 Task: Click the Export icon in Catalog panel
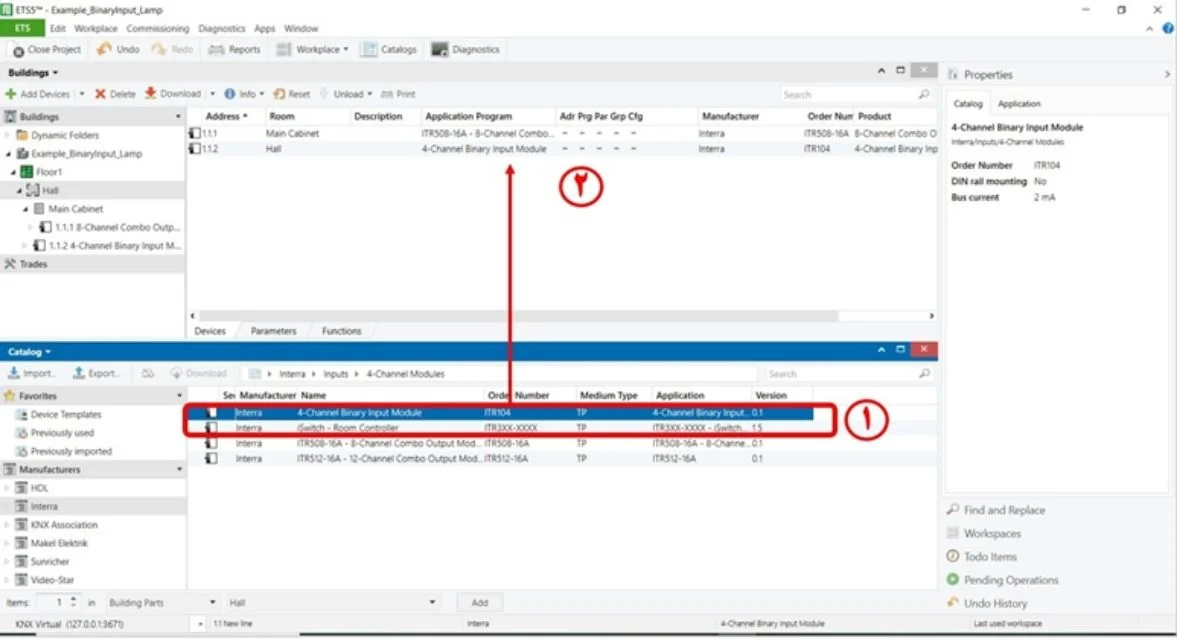click(x=79, y=373)
